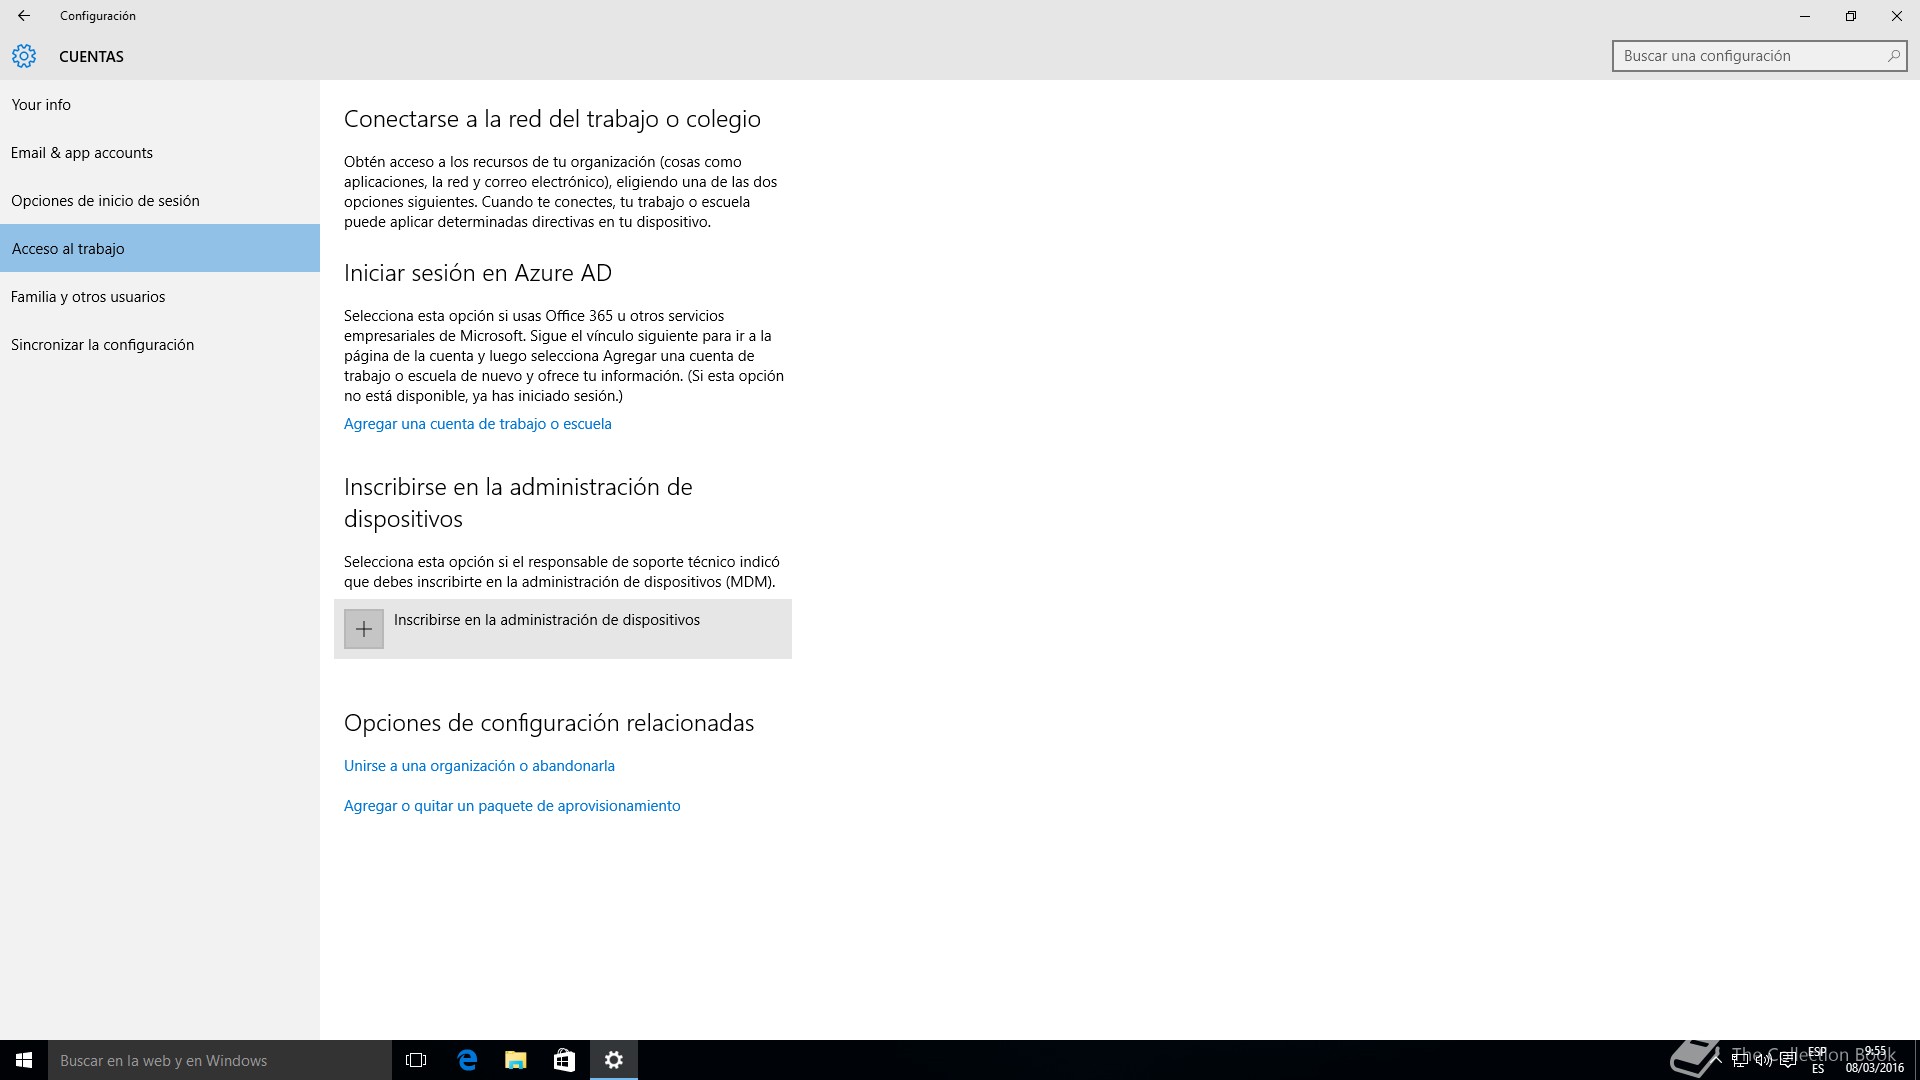Open Unirse a una organización o abandonarla
Viewport: 1920px width, 1080px height.
tap(479, 766)
